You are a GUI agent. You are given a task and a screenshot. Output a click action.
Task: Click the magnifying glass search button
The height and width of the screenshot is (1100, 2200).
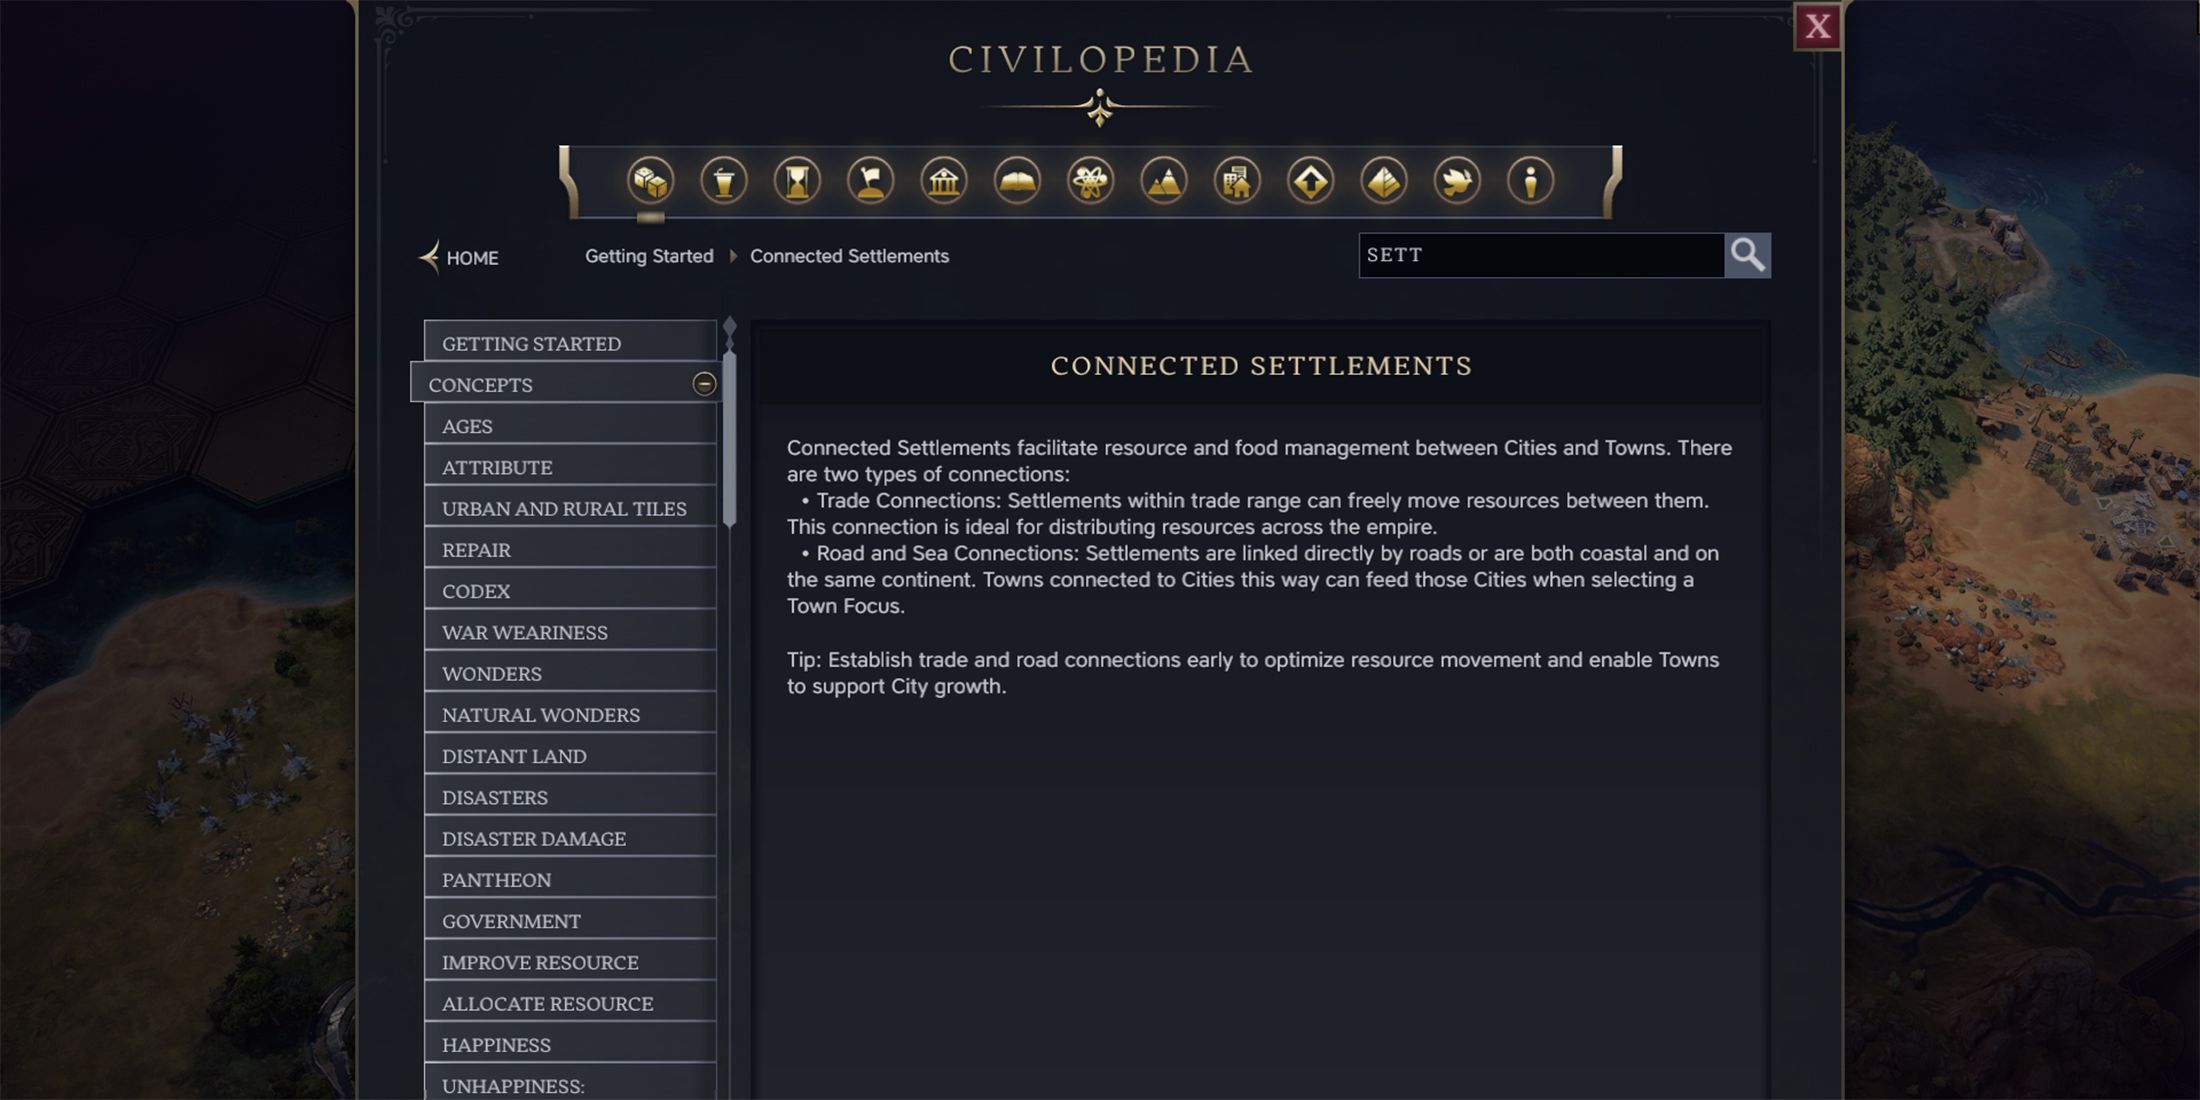(1747, 255)
